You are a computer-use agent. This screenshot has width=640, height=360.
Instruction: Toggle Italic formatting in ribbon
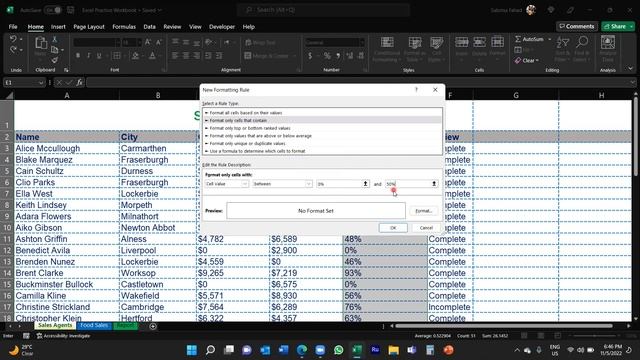(88, 56)
